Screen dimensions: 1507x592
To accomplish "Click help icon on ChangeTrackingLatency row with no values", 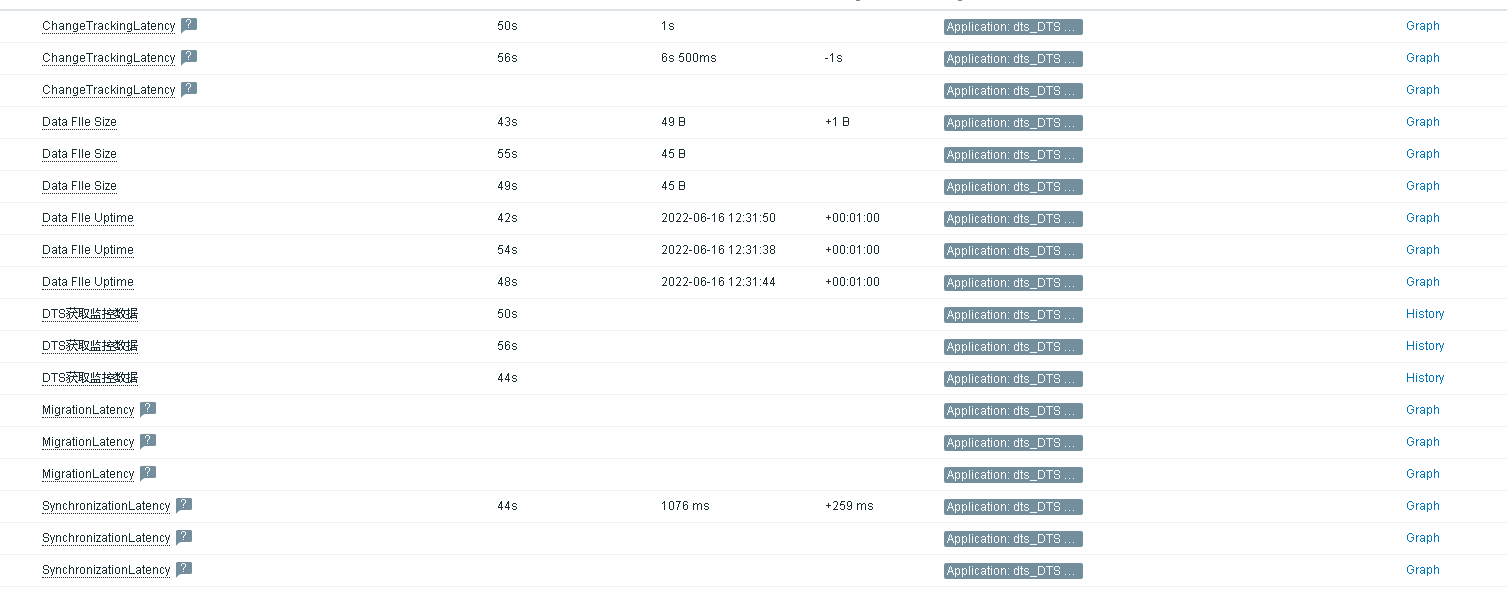I will (x=188, y=89).
